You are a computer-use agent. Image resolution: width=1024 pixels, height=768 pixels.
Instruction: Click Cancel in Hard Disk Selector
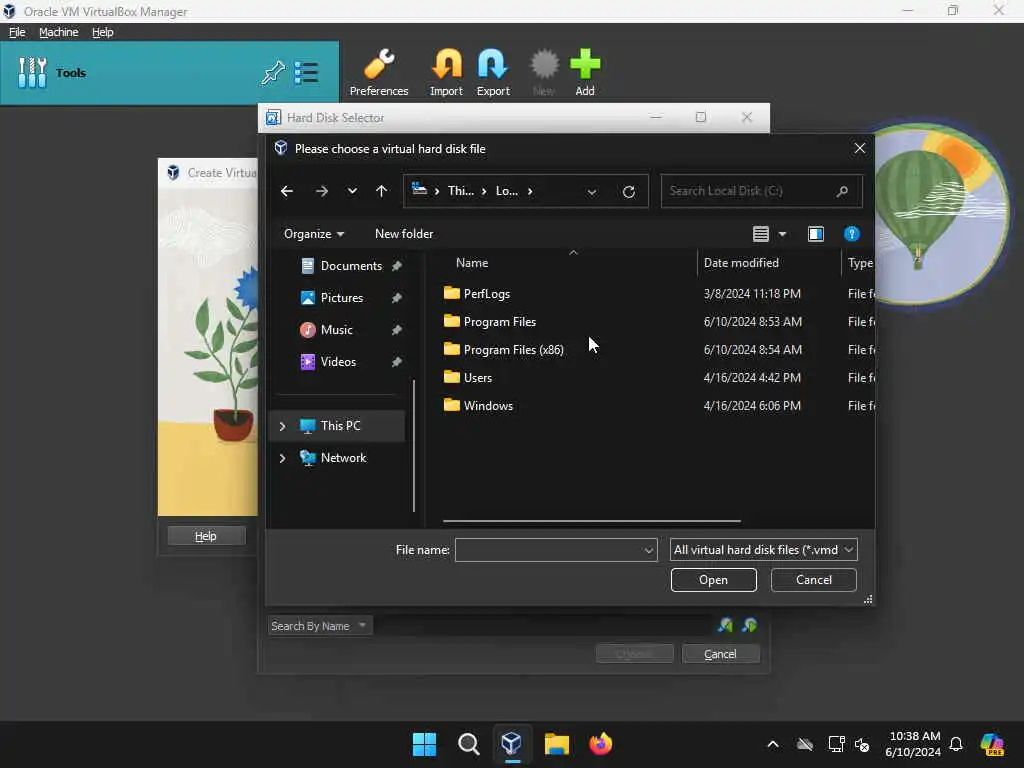[720, 654]
